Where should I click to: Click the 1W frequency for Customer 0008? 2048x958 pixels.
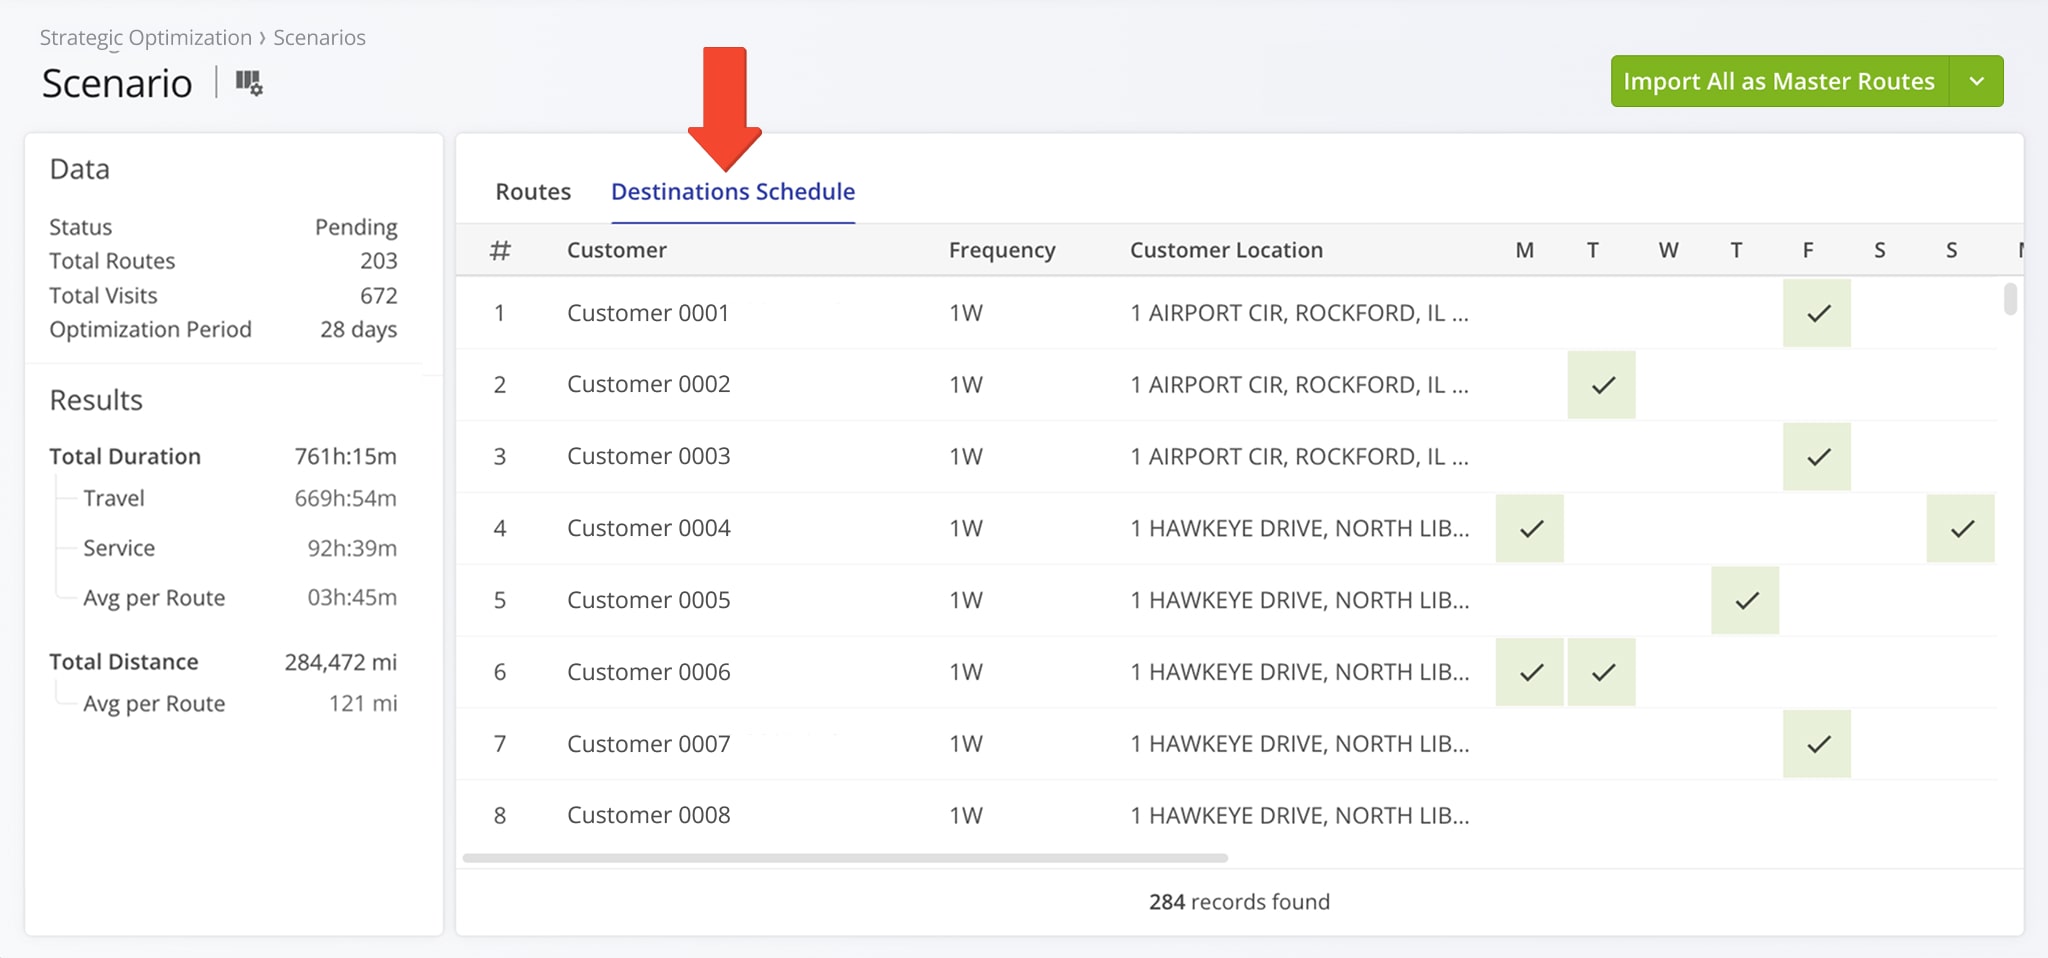pos(966,815)
